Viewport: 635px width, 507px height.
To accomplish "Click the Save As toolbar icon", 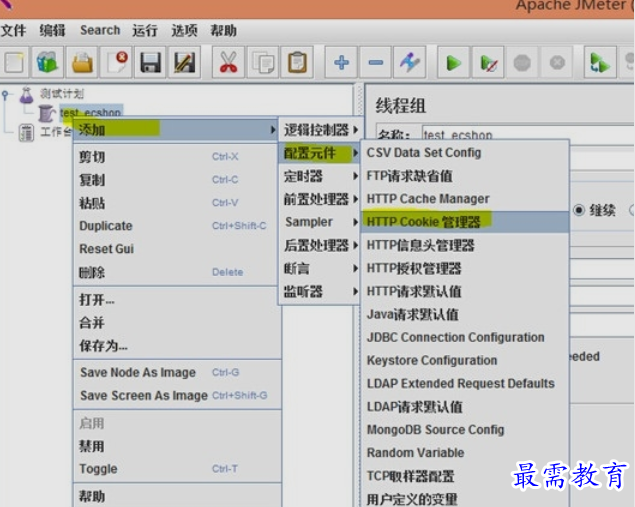I will (x=185, y=63).
